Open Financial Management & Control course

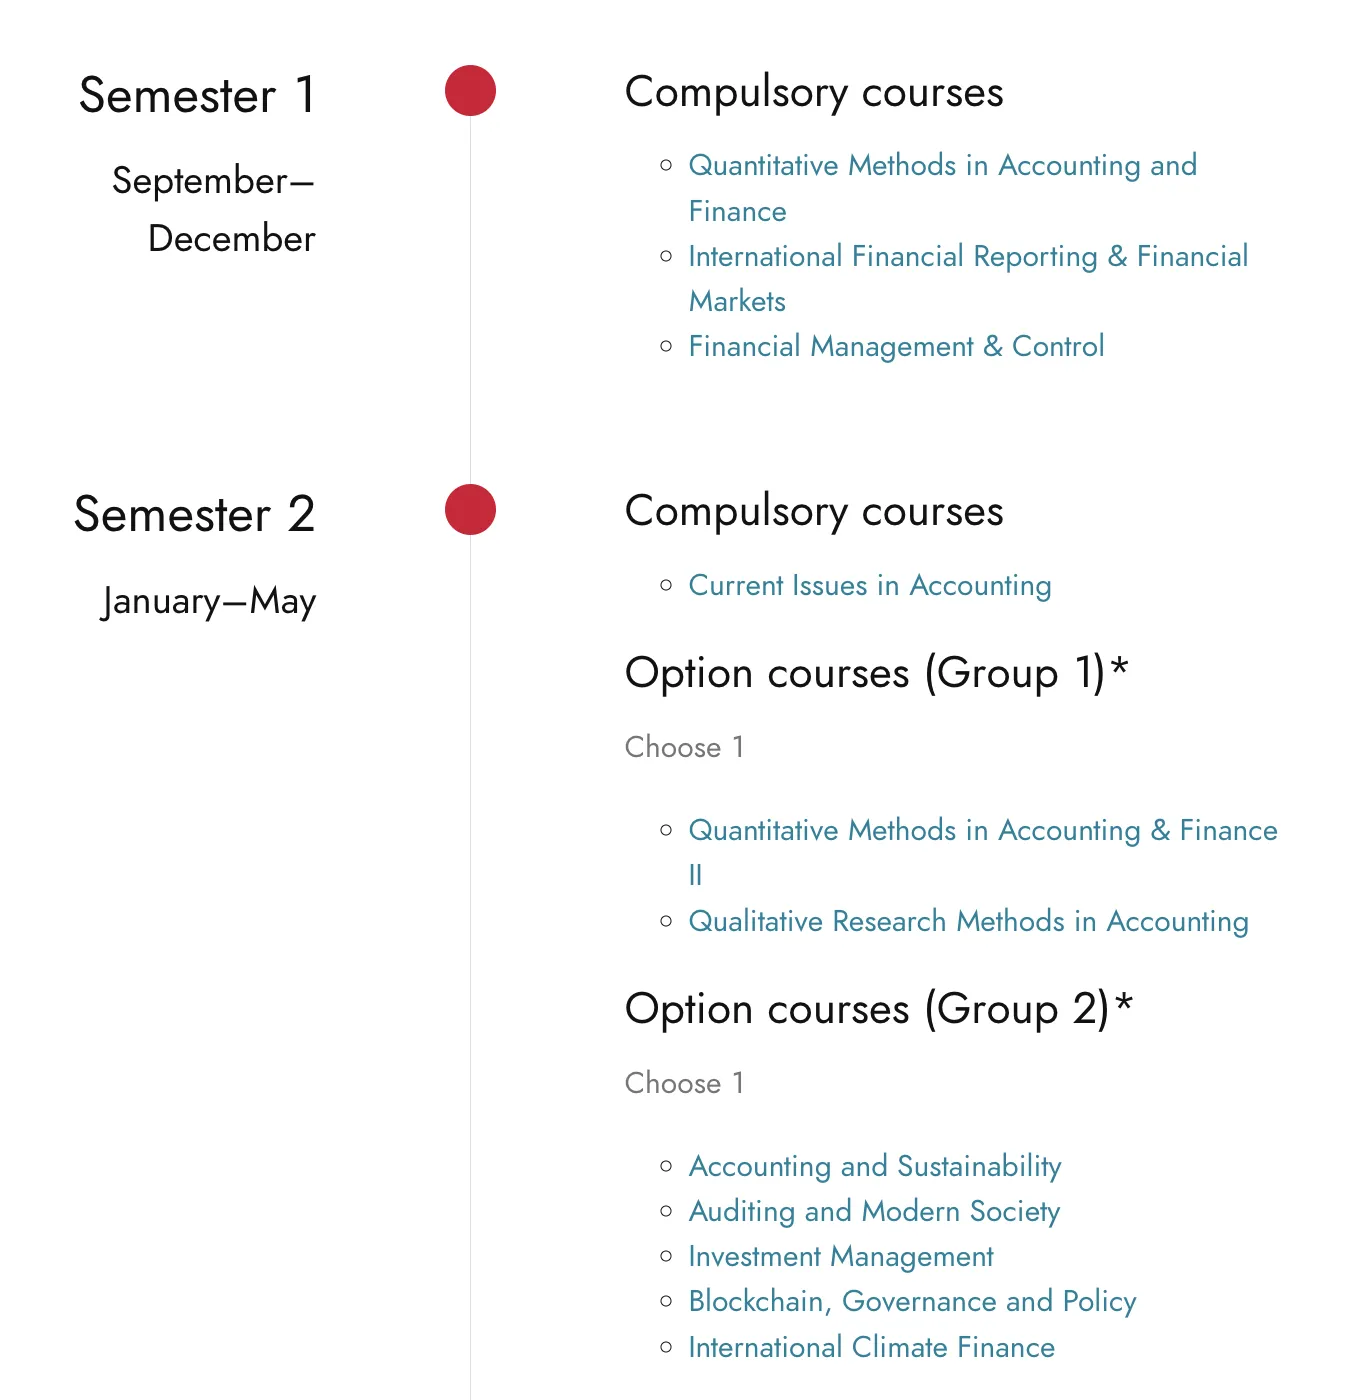(x=896, y=347)
